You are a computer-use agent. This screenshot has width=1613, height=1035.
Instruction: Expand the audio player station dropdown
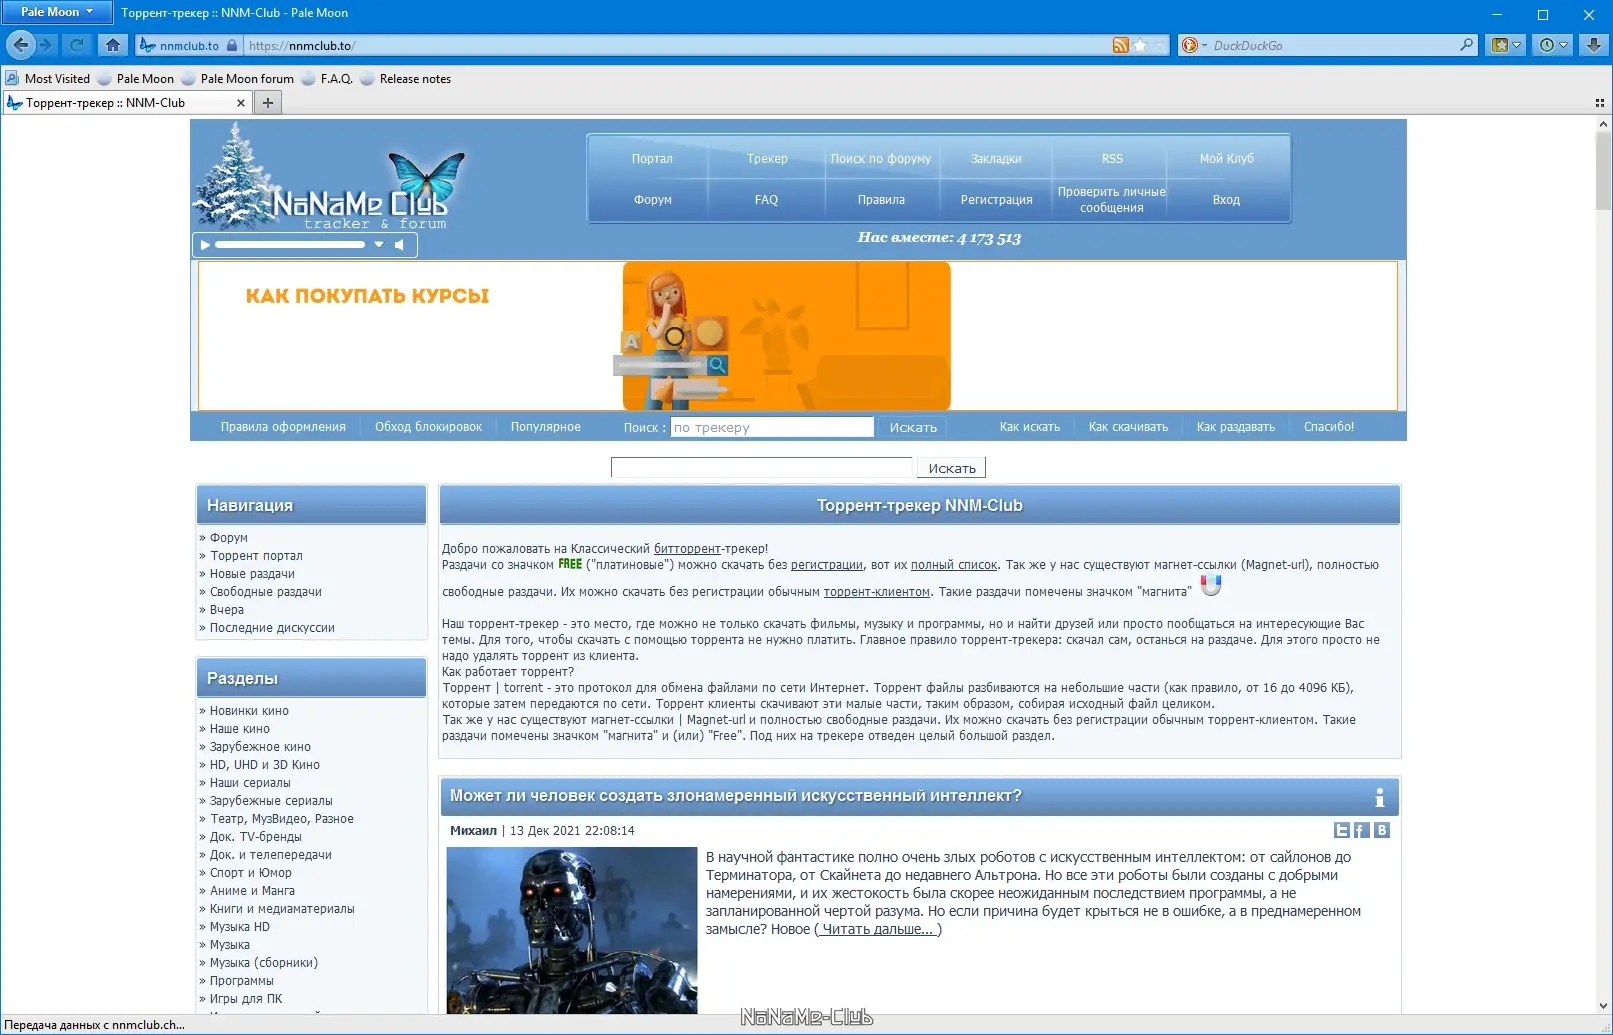(379, 245)
